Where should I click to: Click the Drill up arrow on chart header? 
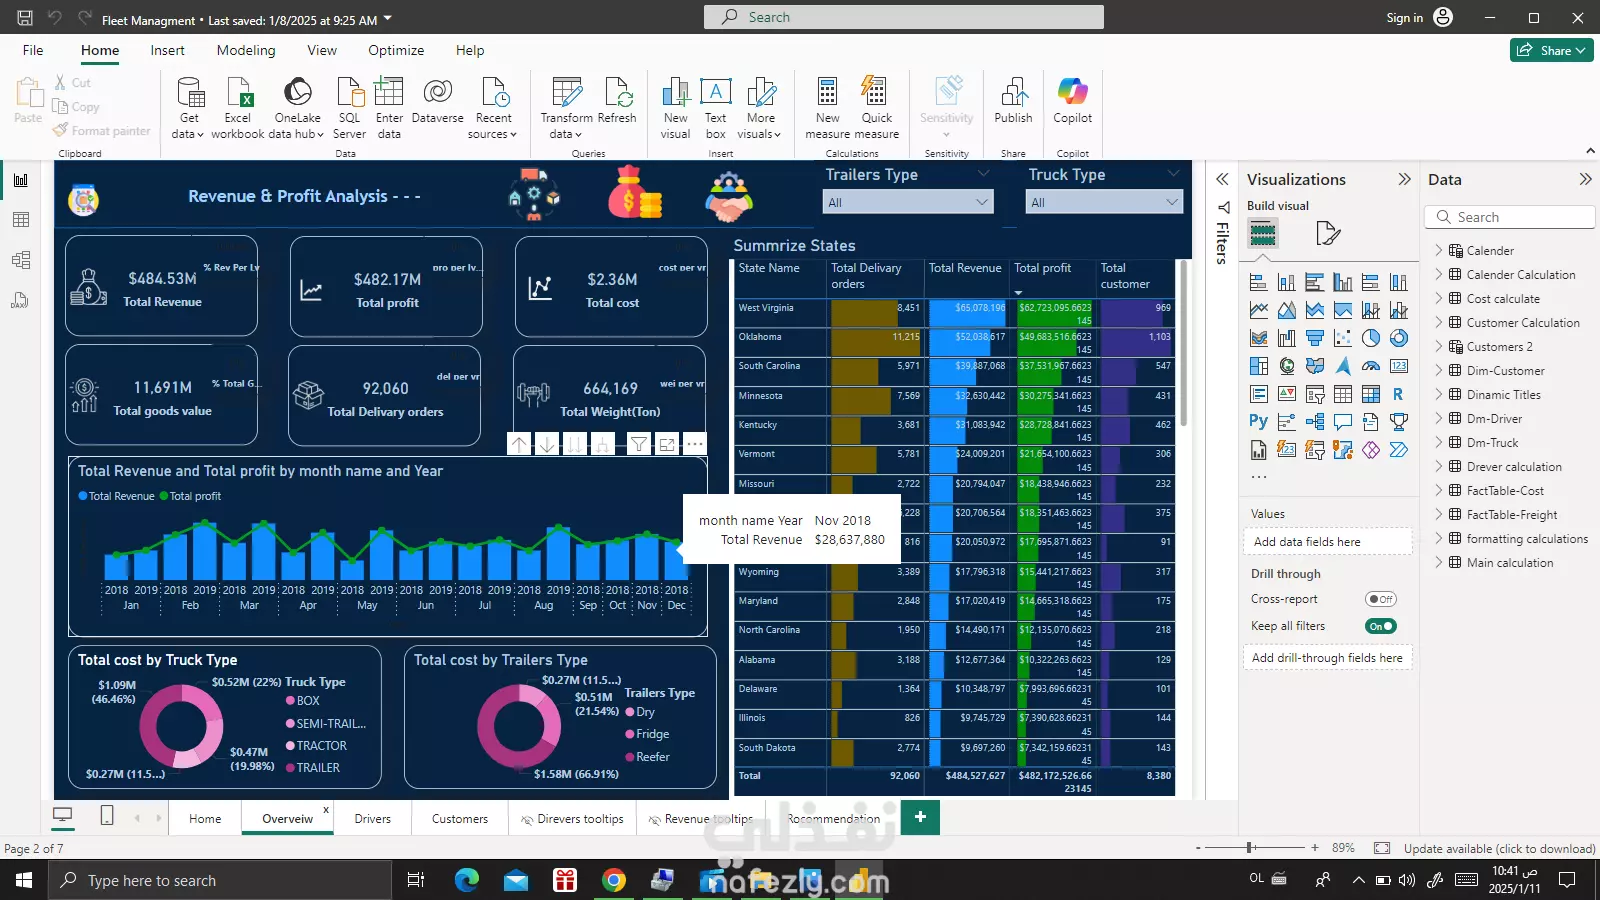click(x=520, y=445)
